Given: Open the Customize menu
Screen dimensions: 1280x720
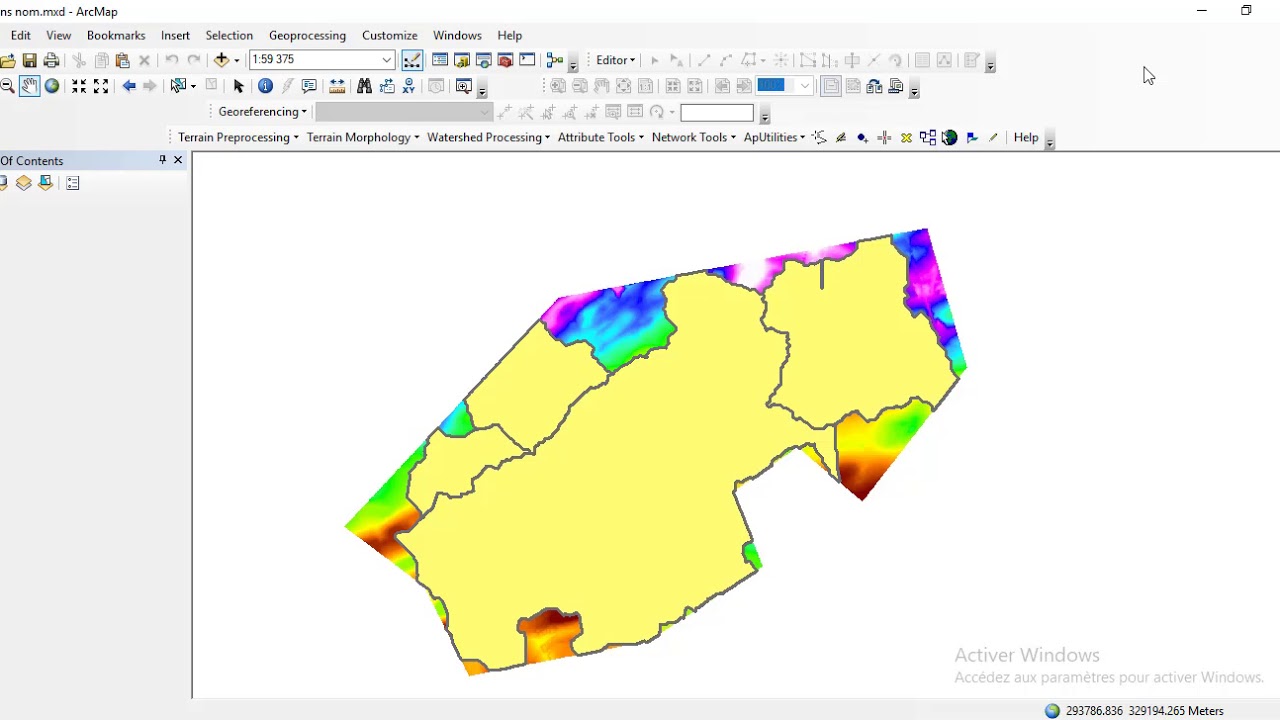Looking at the screenshot, I should coord(390,35).
